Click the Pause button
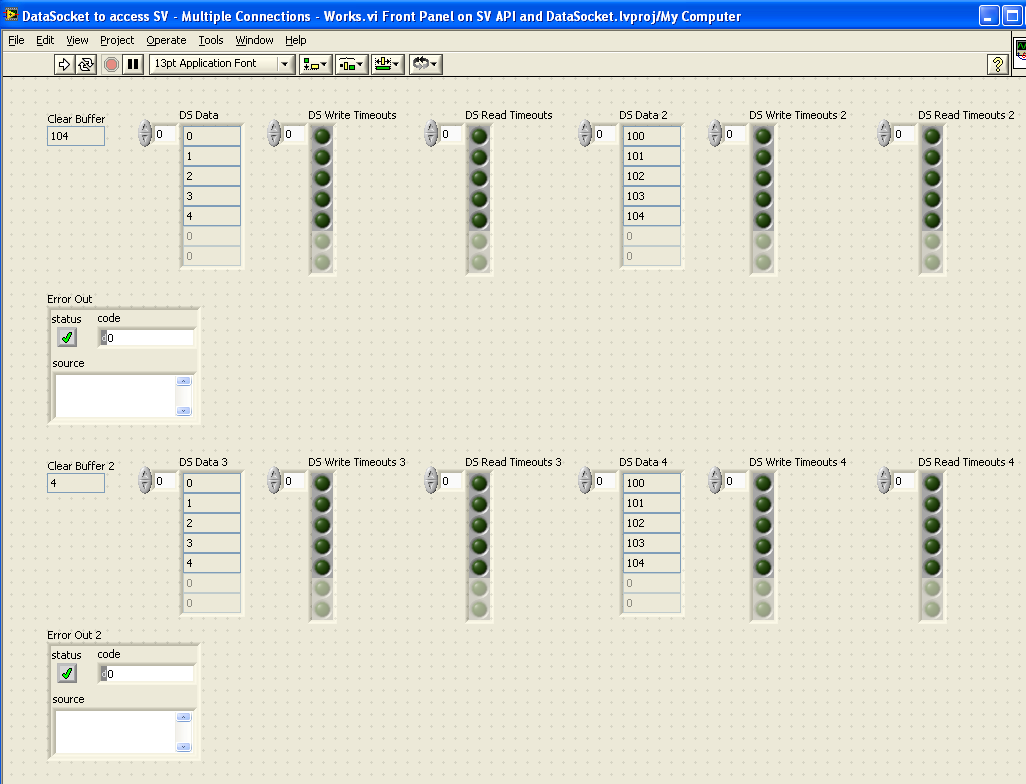Viewport: 1026px width, 784px height. pos(133,64)
